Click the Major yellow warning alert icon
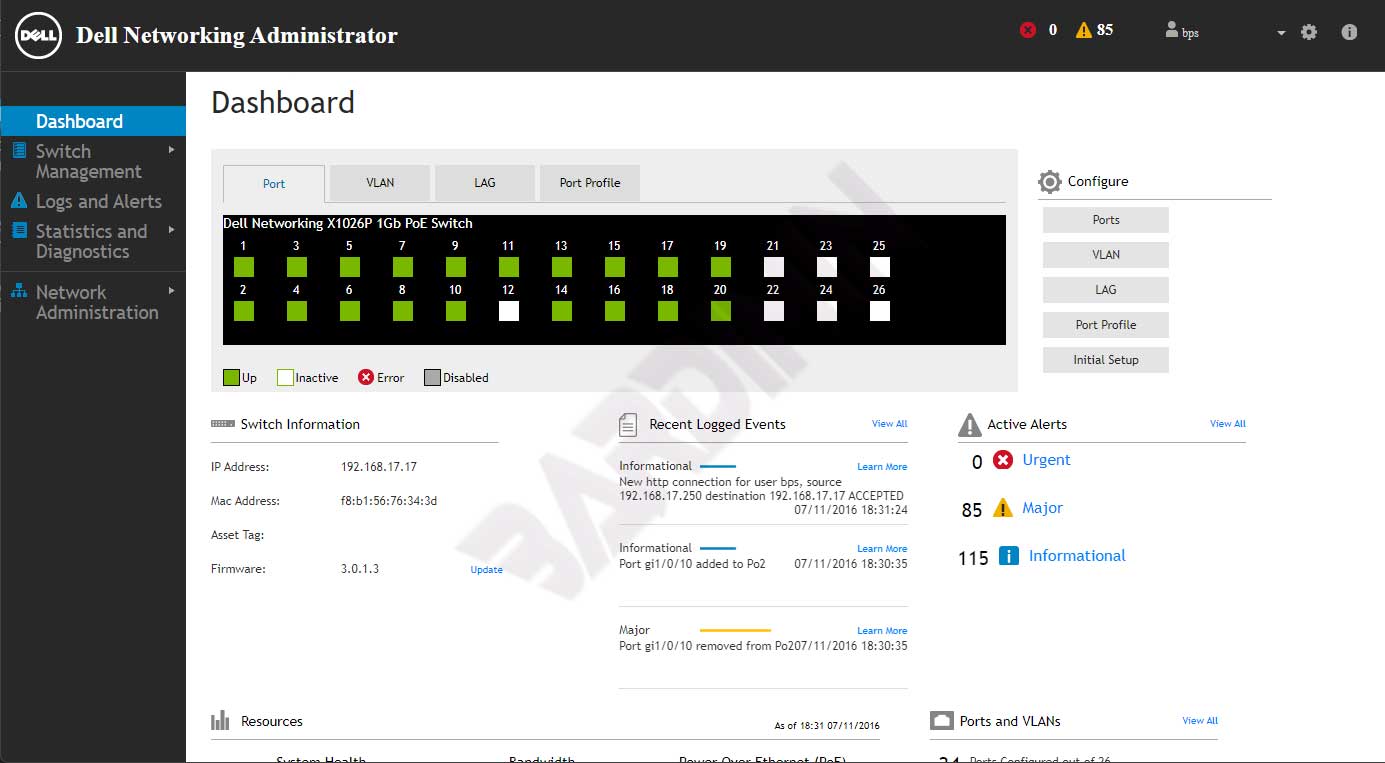This screenshot has width=1385, height=763. (x=1003, y=508)
